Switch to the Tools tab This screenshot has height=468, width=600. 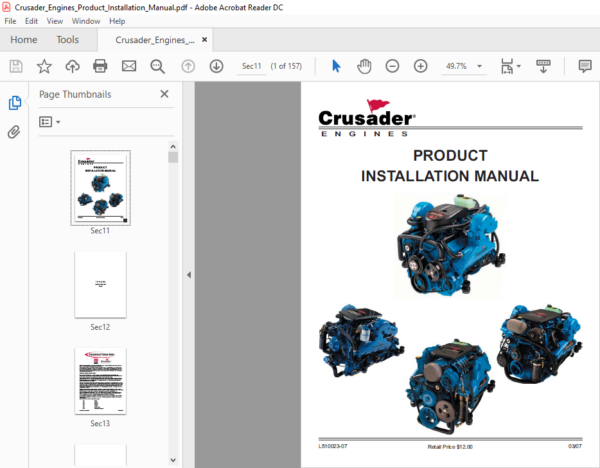pyautogui.click(x=68, y=40)
